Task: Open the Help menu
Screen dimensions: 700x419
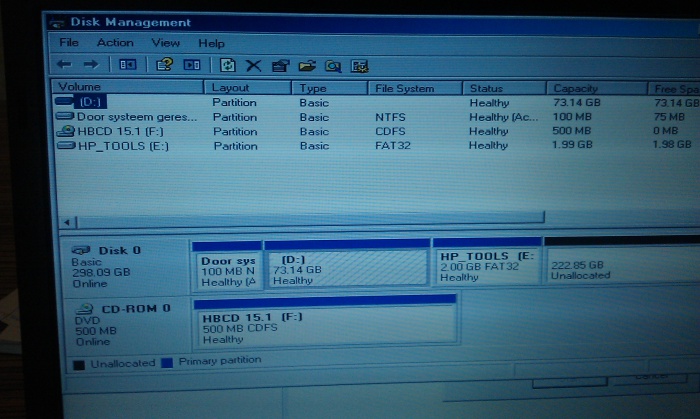Action: click(x=211, y=43)
